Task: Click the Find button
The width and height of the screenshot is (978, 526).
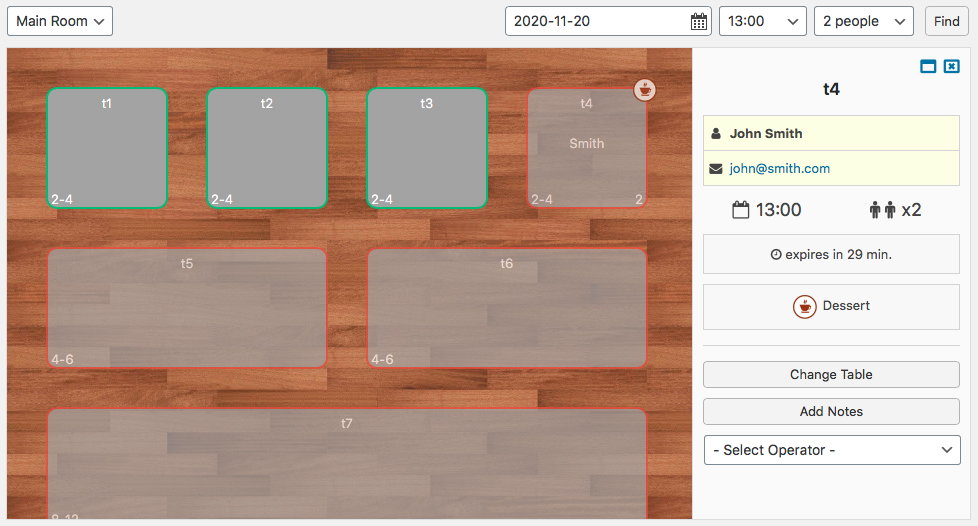Action: pos(946,21)
